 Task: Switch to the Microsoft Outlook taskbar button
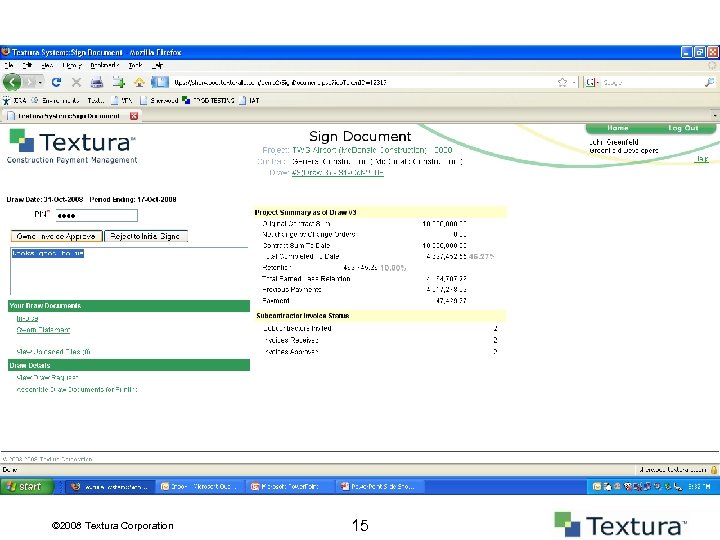pyautogui.click(x=199, y=487)
